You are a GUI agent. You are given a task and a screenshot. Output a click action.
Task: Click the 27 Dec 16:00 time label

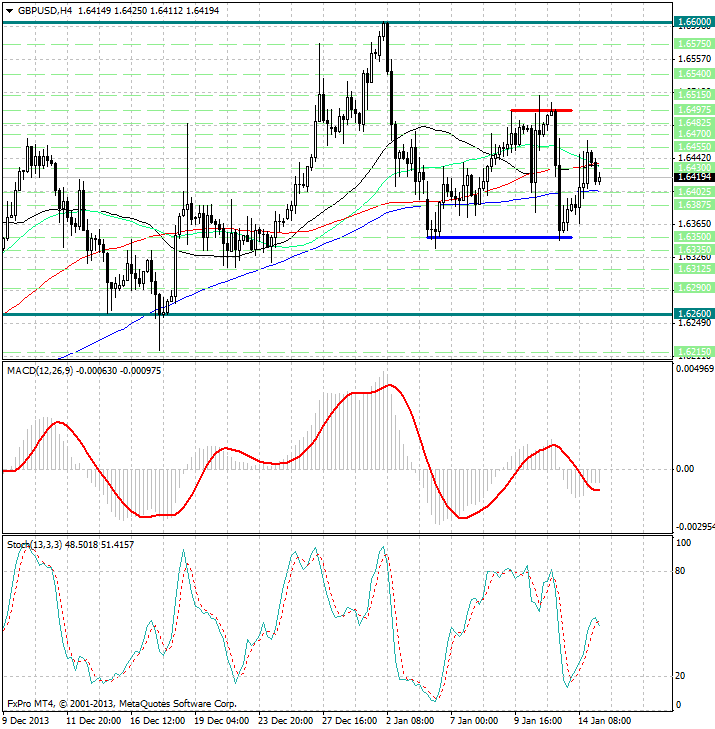(x=350, y=721)
